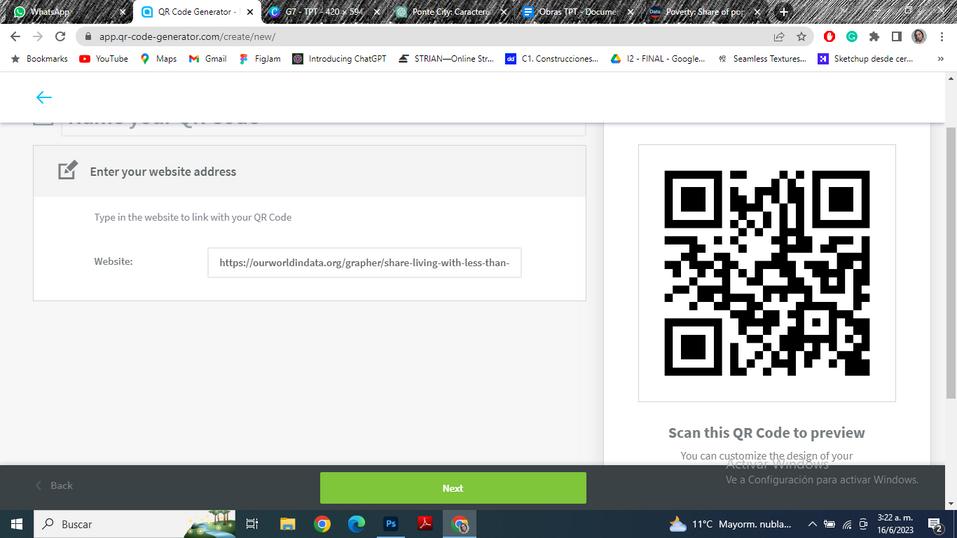
Task: Bookmark this page with star icon
Action: pyautogui.click(x=801, y=37)
